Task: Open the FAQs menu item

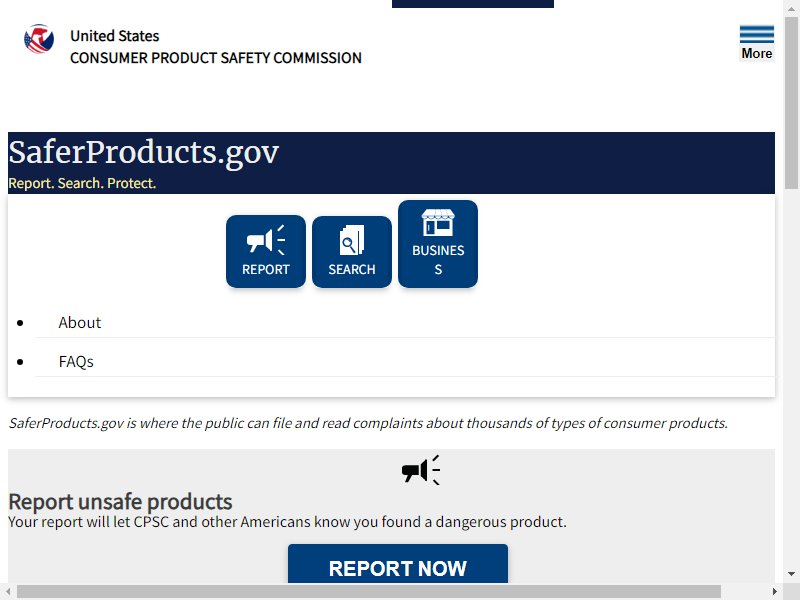Action: 76,362
